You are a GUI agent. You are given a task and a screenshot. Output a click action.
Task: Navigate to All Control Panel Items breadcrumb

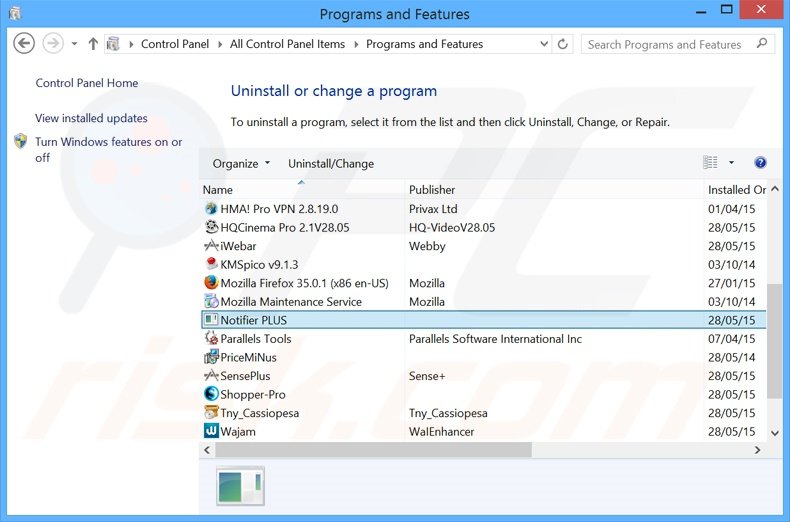pos(287,44)
